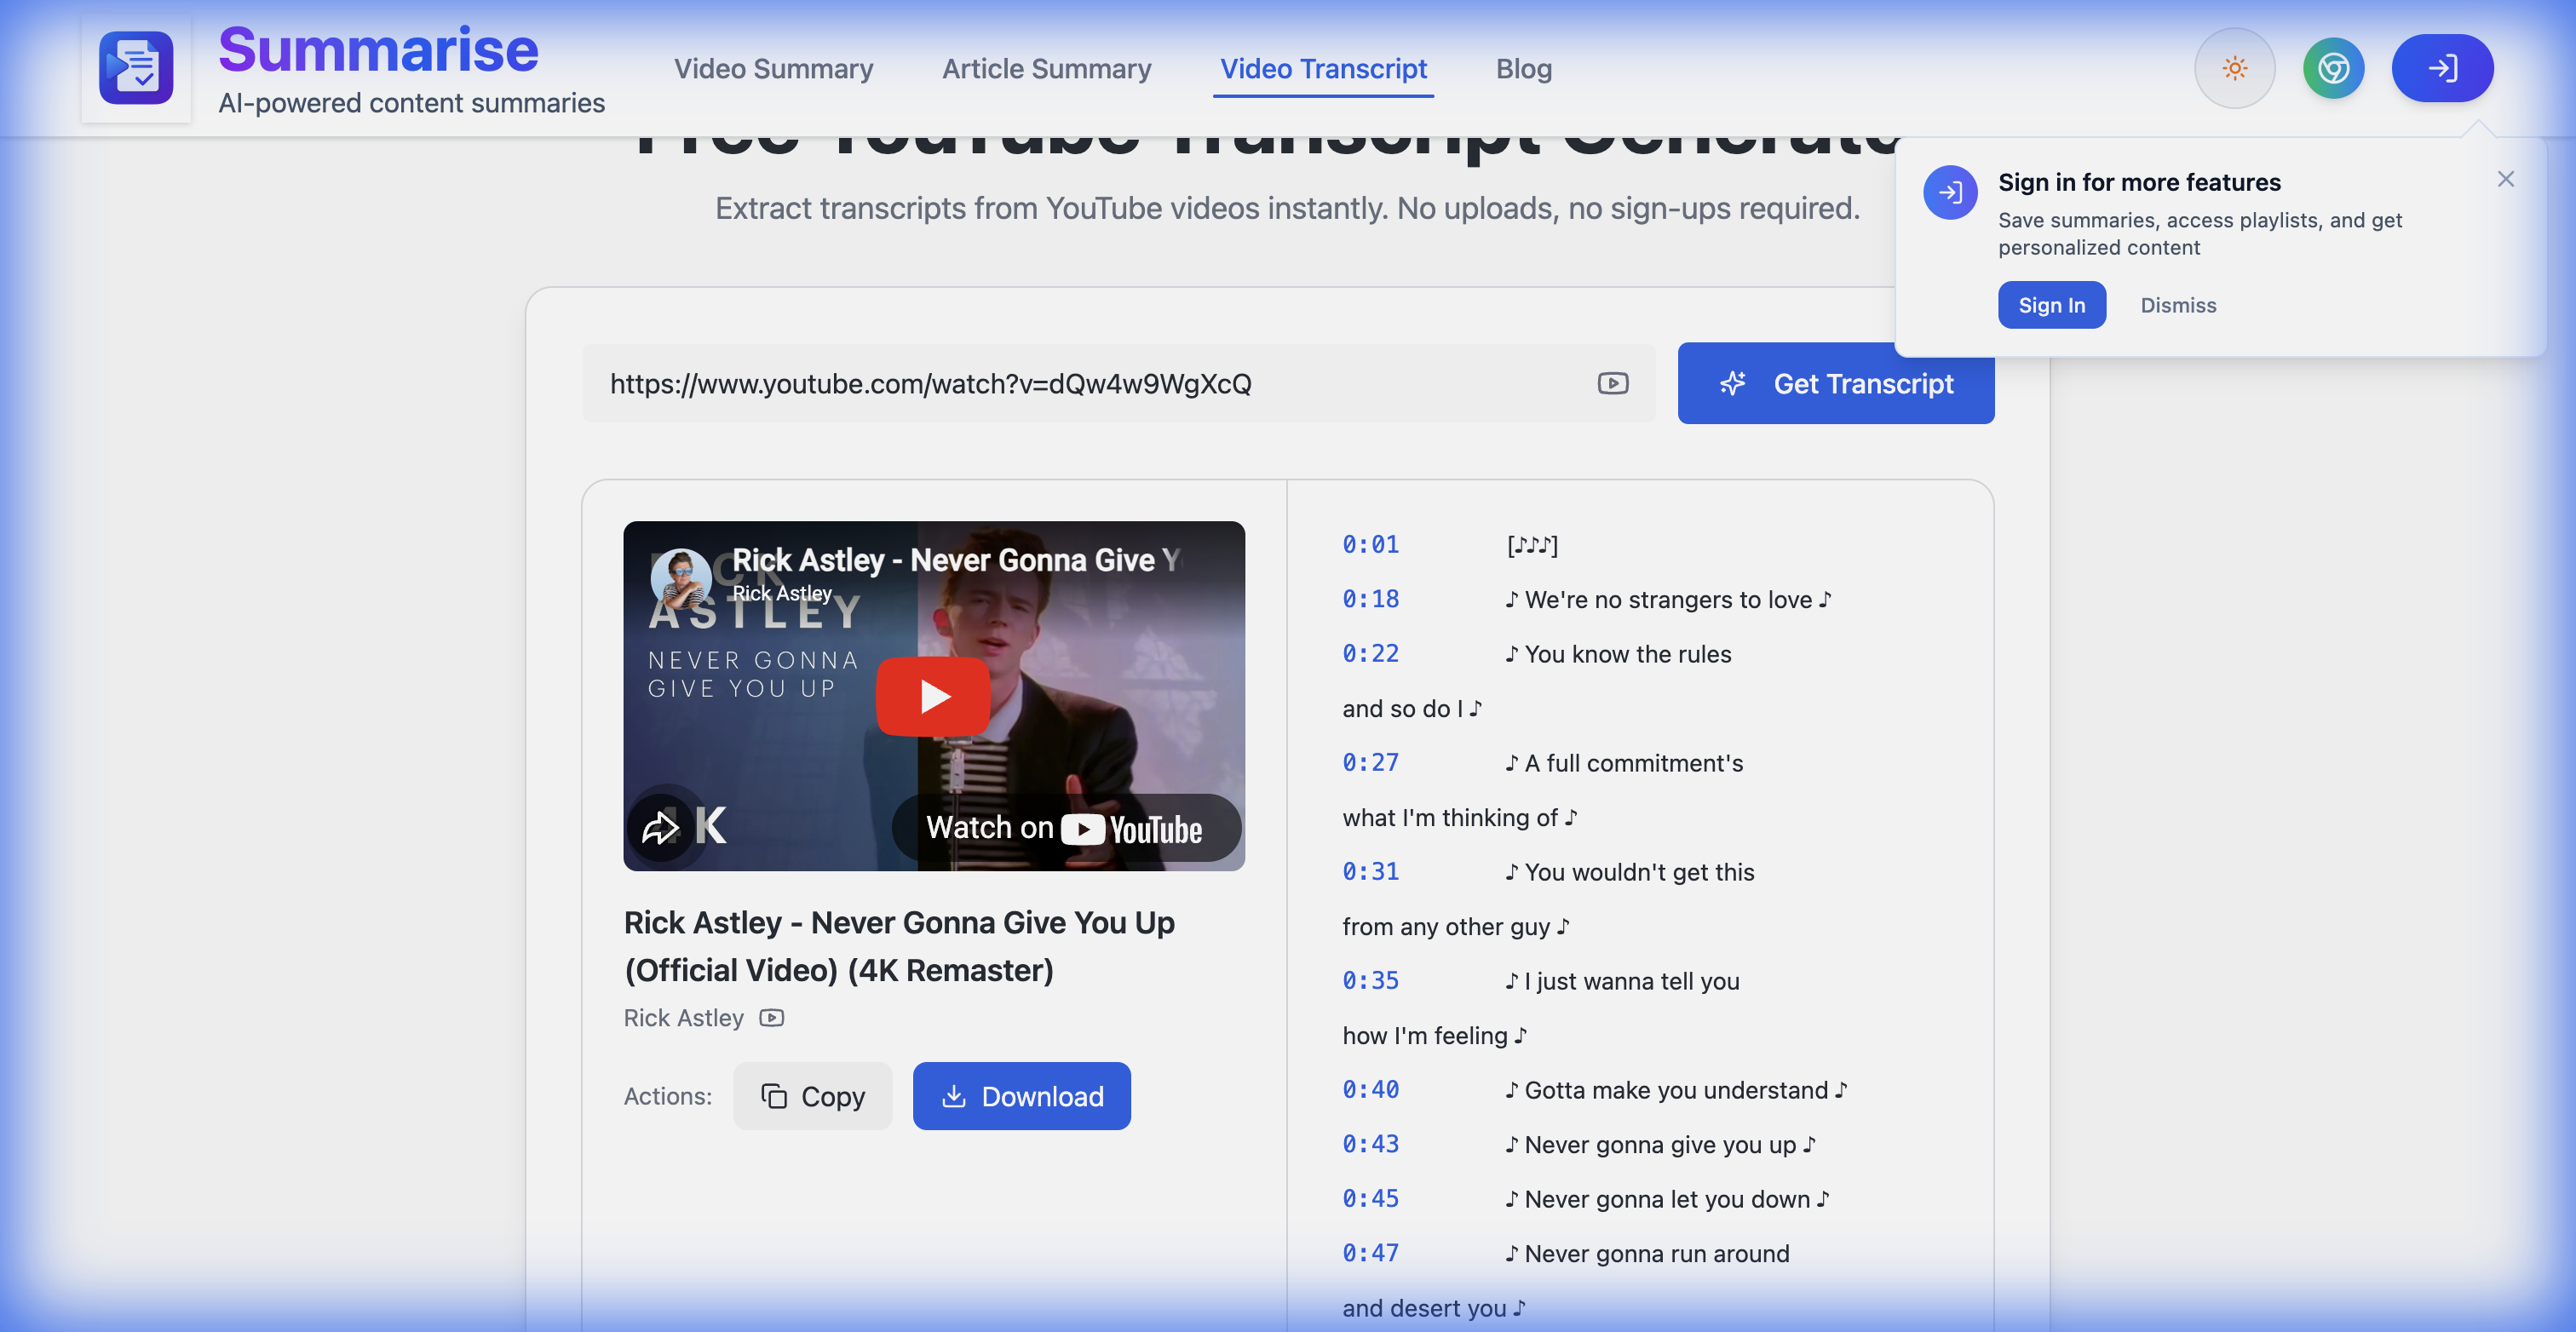Click the Summarise logo icon

pos(136,67)
